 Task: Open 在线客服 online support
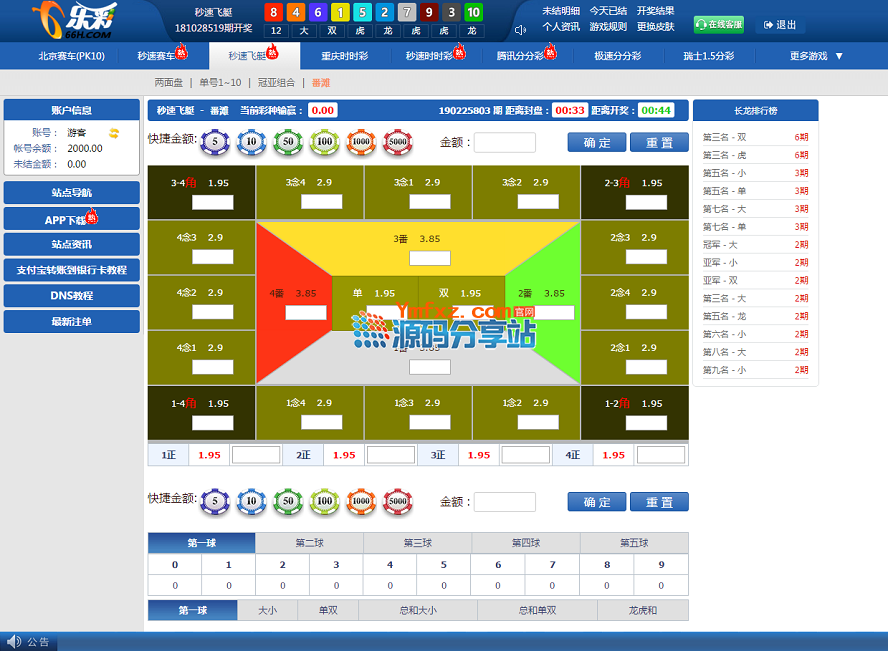tap(718, 25)
